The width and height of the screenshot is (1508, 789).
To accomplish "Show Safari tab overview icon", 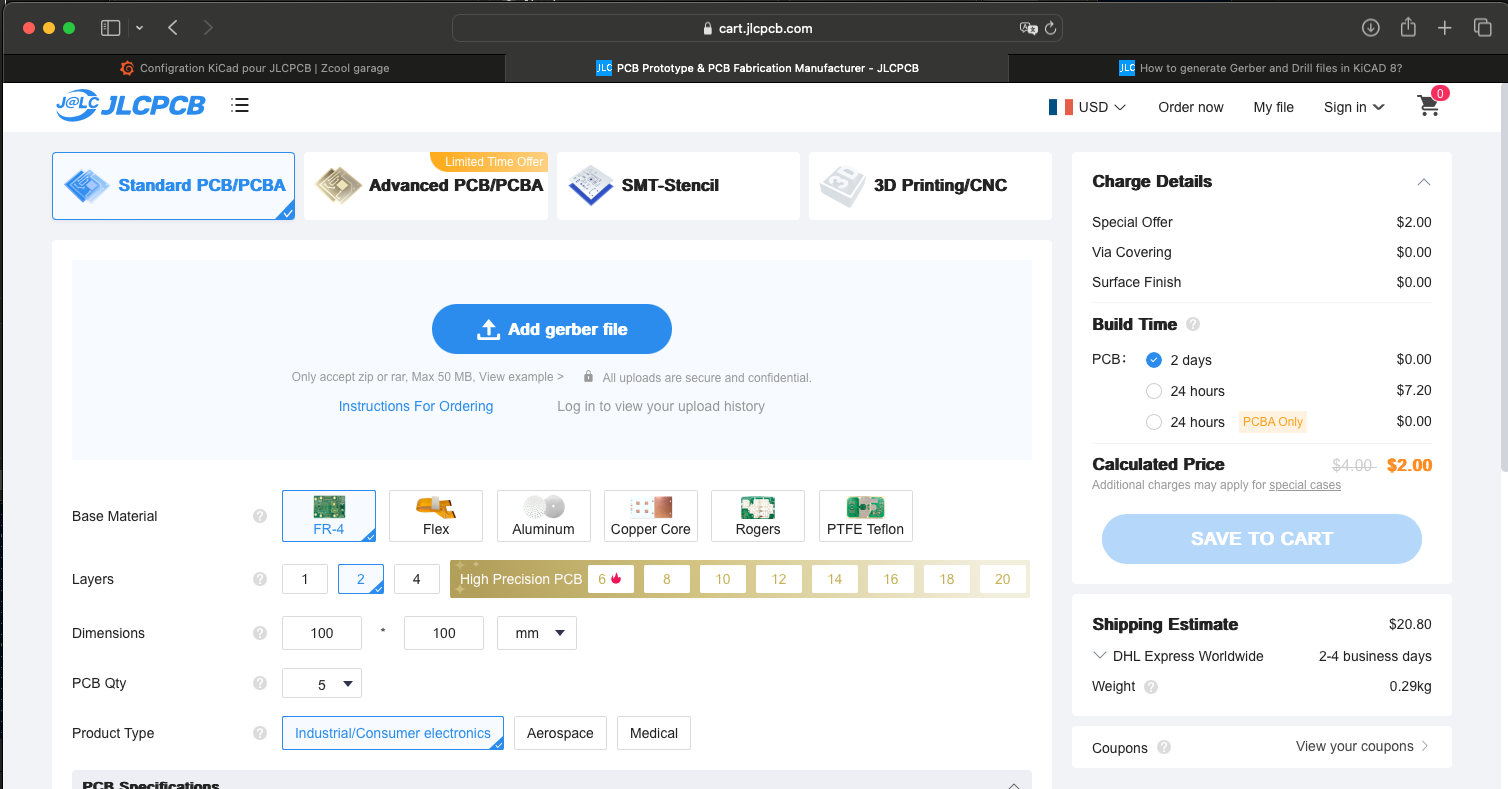I will pos(1482,28).
